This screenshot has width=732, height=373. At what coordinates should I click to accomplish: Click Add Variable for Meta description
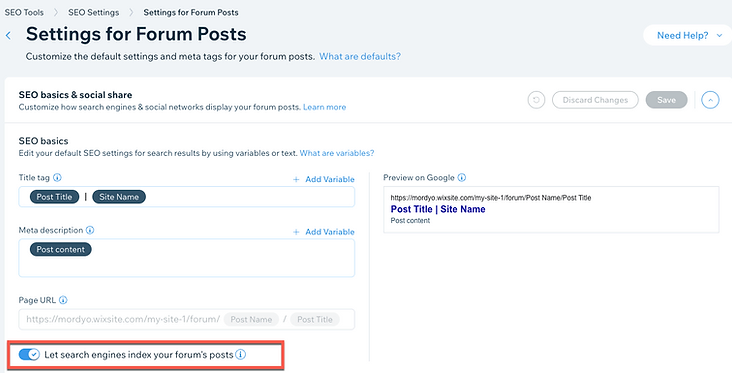pos(324,232)
